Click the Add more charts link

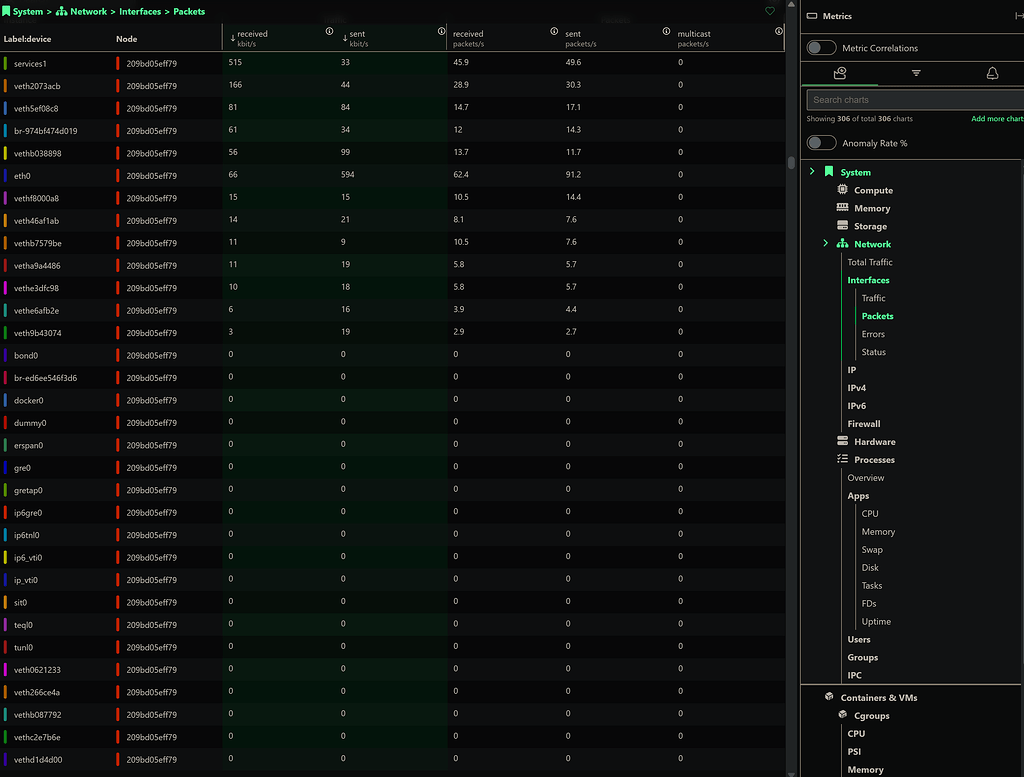995,118
